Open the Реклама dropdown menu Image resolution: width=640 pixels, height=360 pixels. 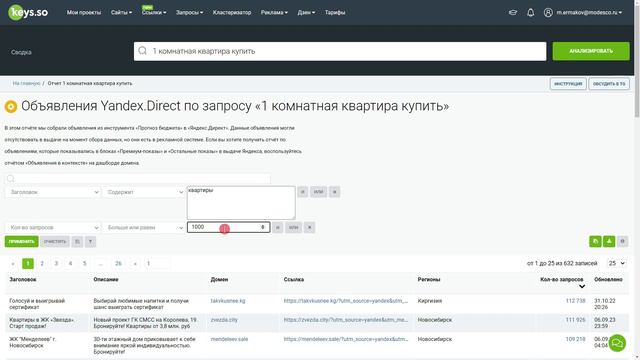(274, 13)
